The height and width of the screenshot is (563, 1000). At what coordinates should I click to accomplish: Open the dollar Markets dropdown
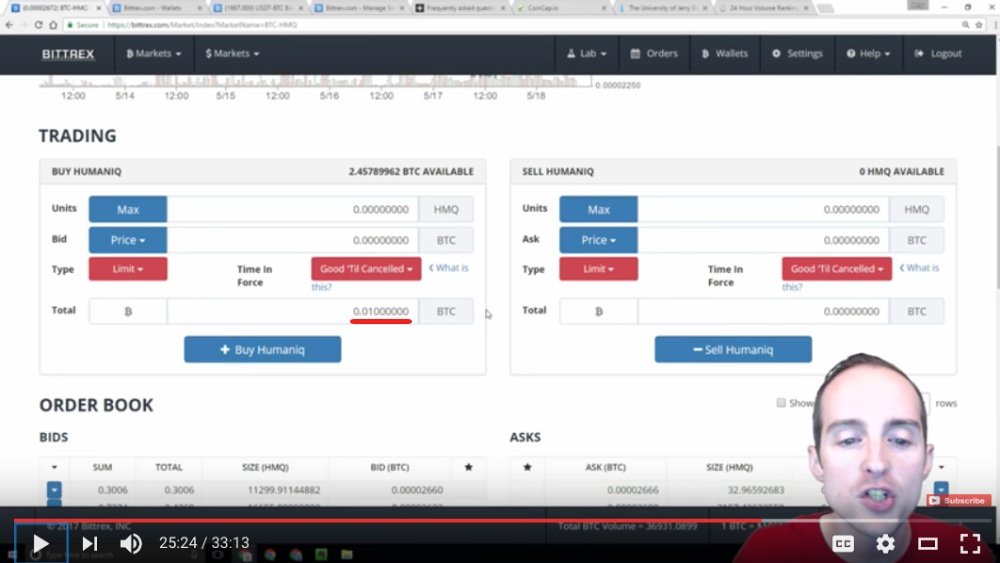click(232, 54)
